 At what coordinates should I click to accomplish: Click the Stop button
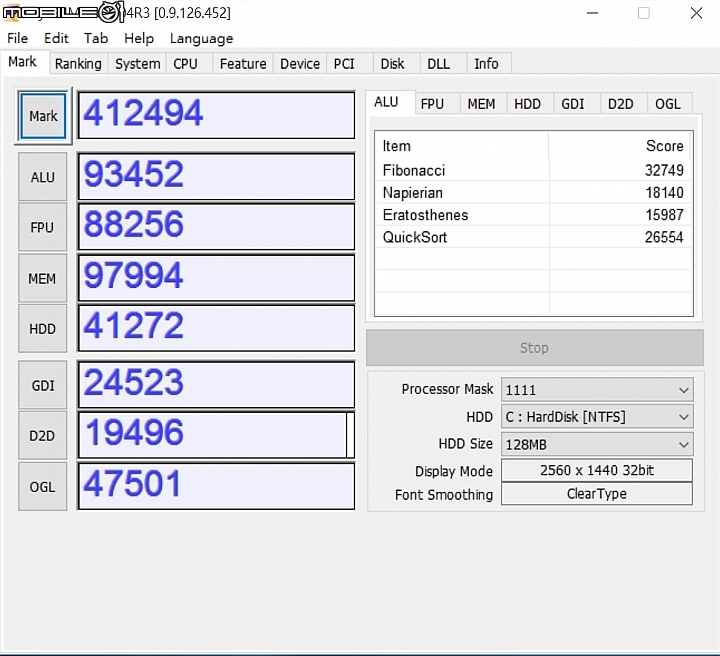pos(534,348)
